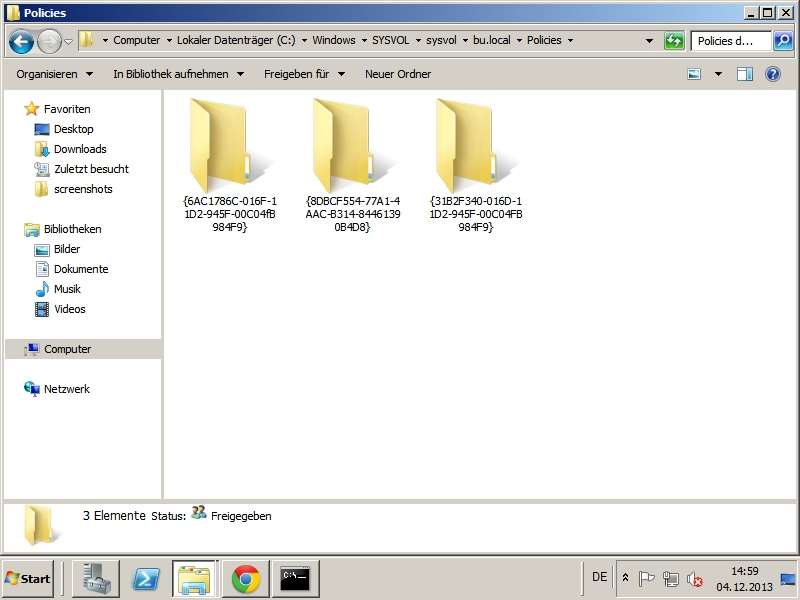
Task: Click Windows Explorer taskbar icon
Action: (x=195, y=579)
